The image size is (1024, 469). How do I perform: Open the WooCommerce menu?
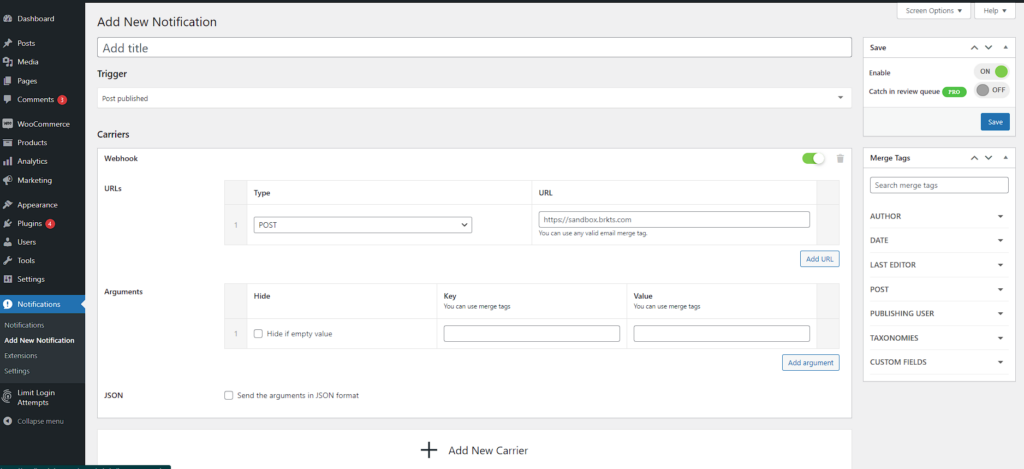pos(42,124)
